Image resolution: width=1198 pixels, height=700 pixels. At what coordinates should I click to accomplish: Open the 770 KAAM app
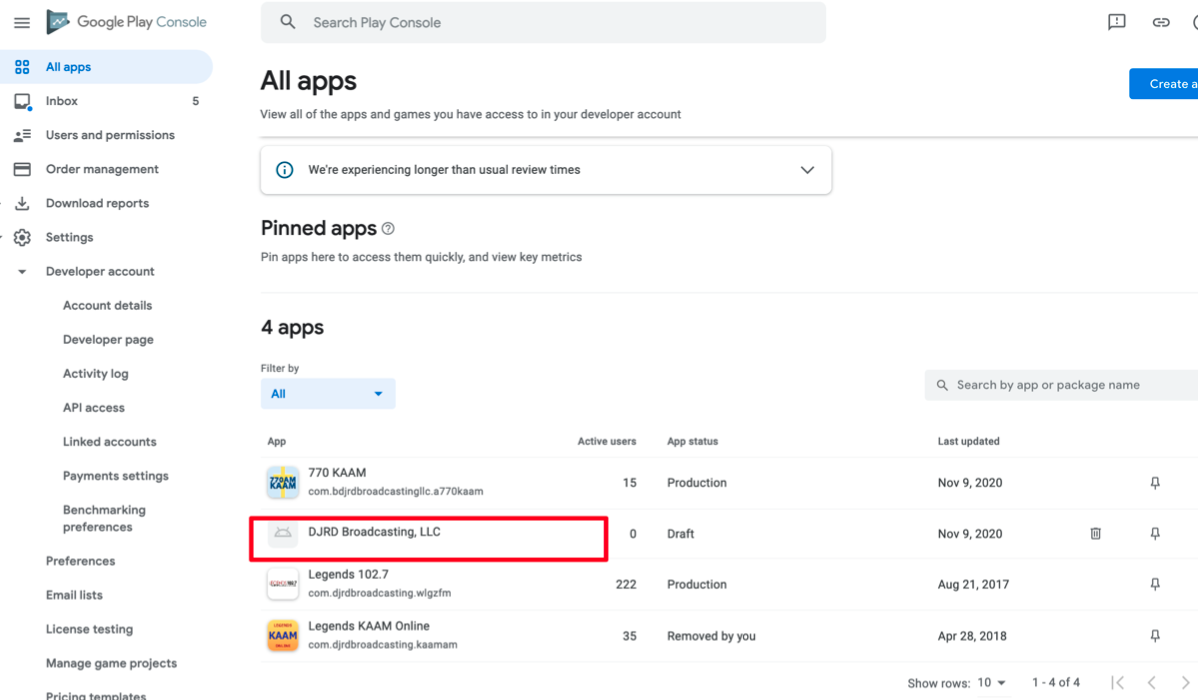(337, 473)
